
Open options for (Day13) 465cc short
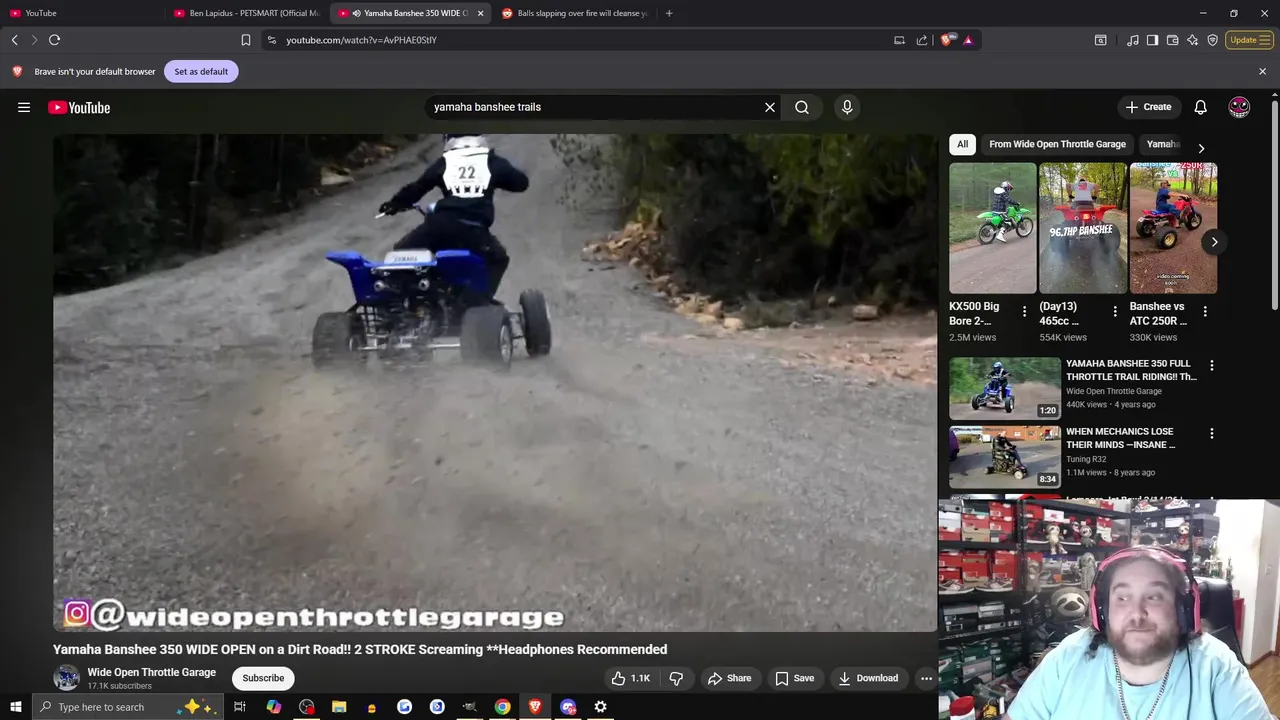tap(1115, 312)
